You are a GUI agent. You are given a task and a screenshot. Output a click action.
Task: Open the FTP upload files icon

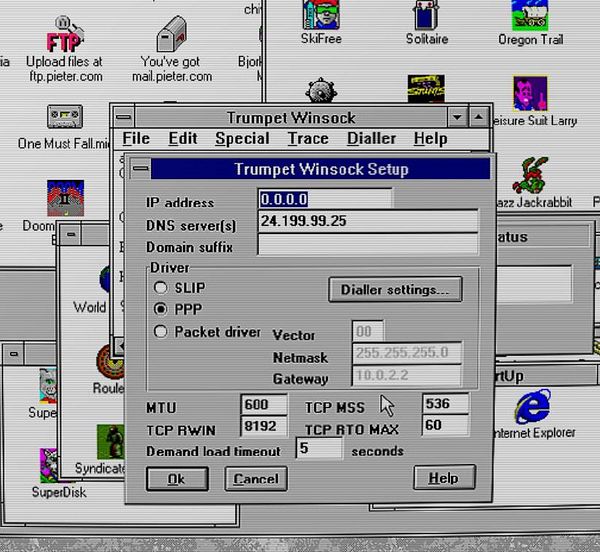pyautogui.click(x=64, y=34)
